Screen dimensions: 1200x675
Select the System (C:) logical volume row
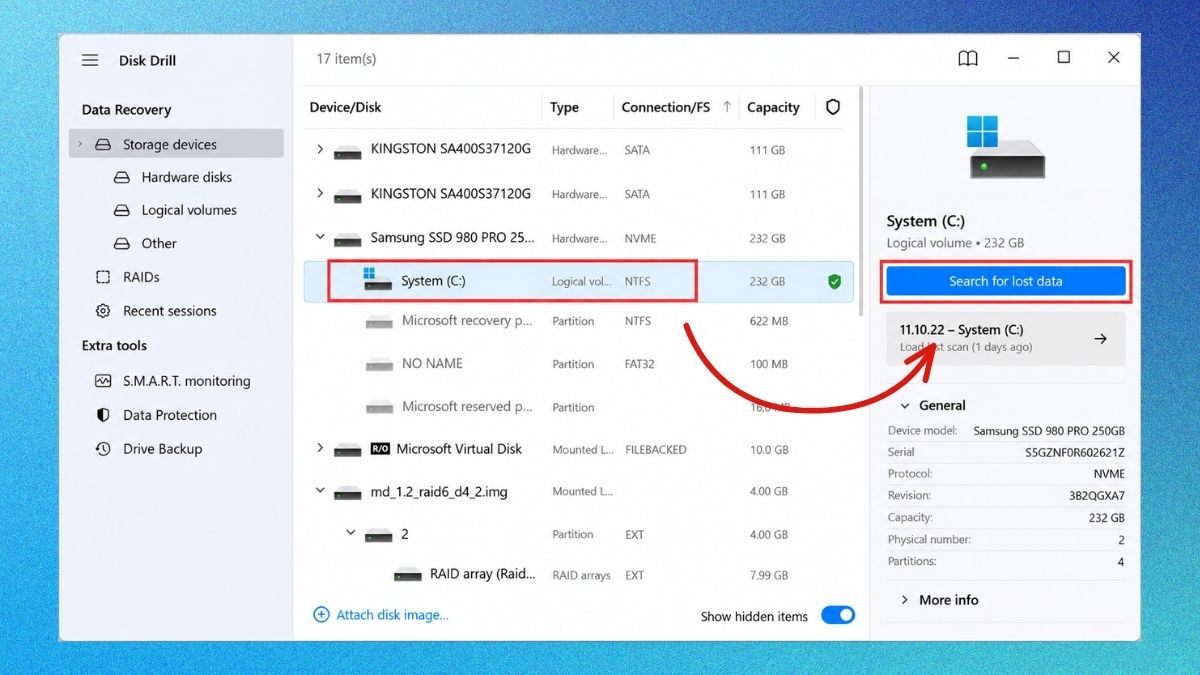(x=579, y=282)
